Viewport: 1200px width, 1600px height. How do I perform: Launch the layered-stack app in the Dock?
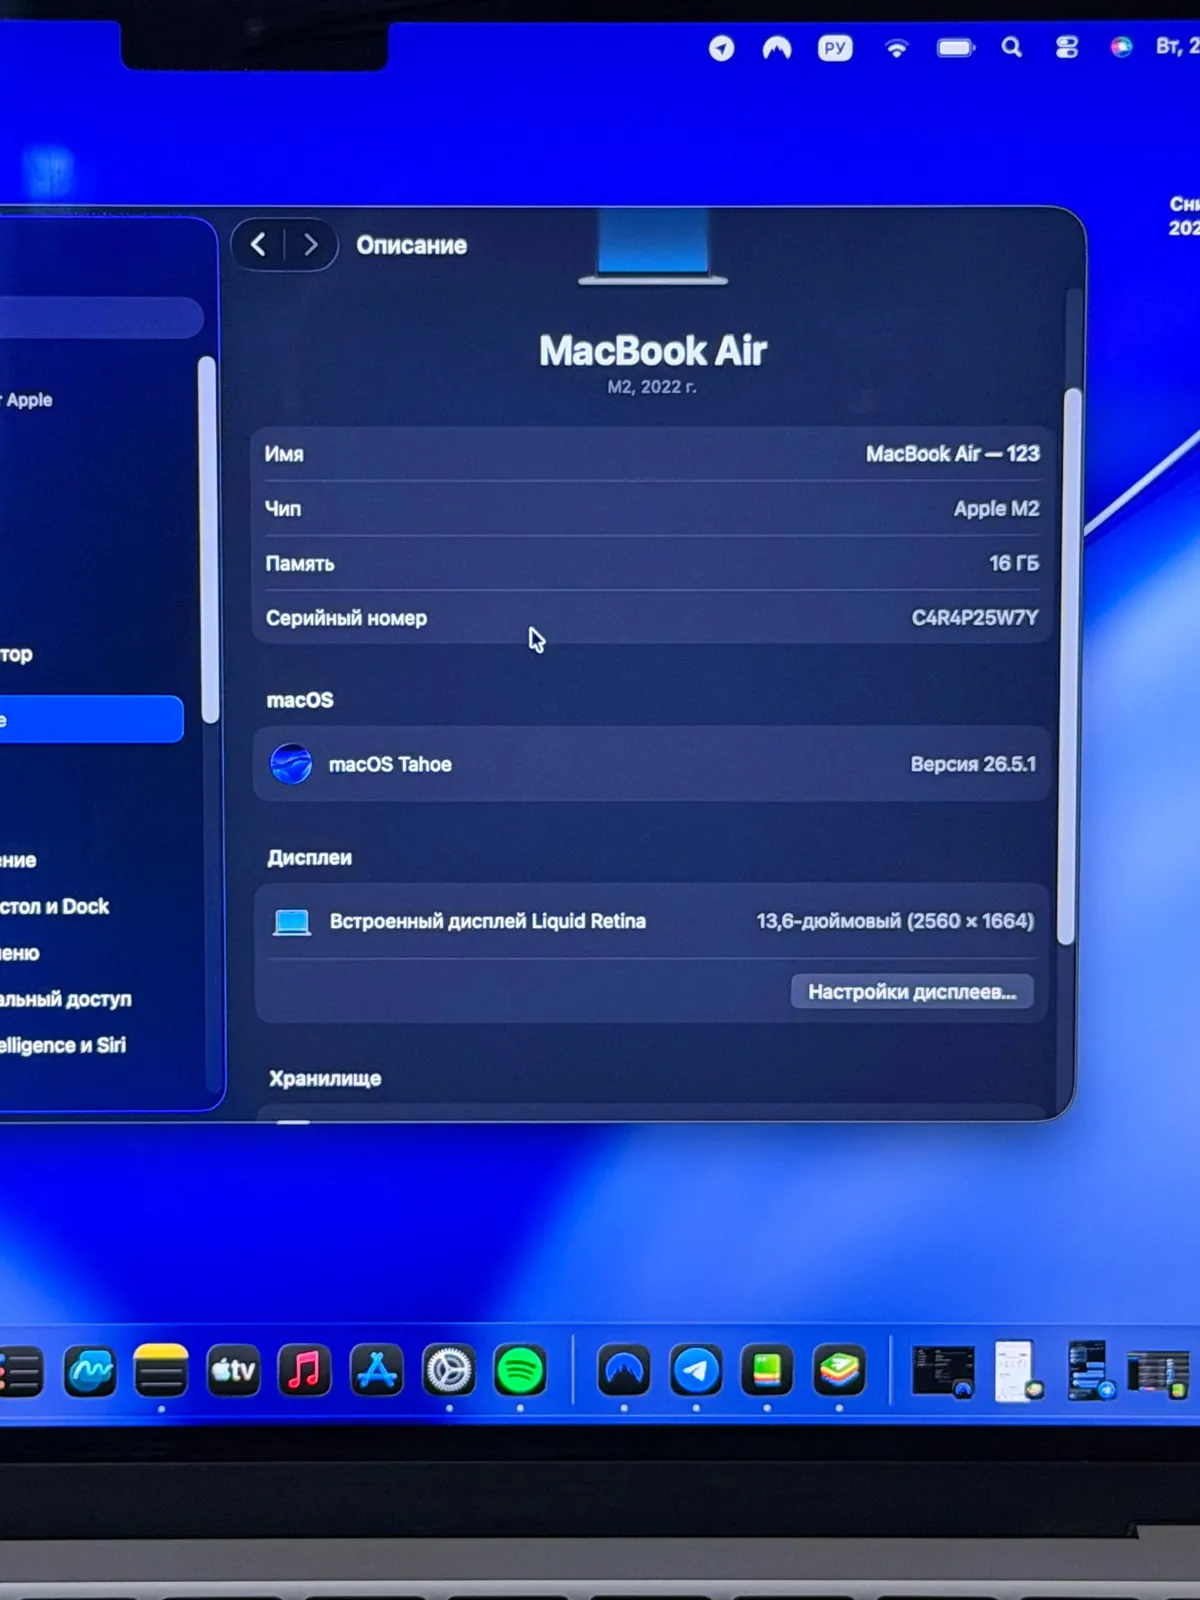coord(839,1371)
